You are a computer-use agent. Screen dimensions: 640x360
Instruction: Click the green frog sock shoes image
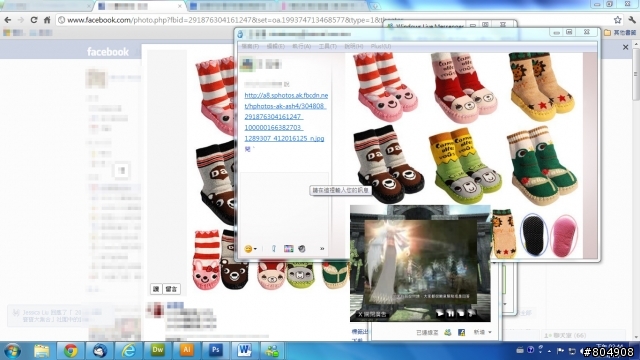542,165
